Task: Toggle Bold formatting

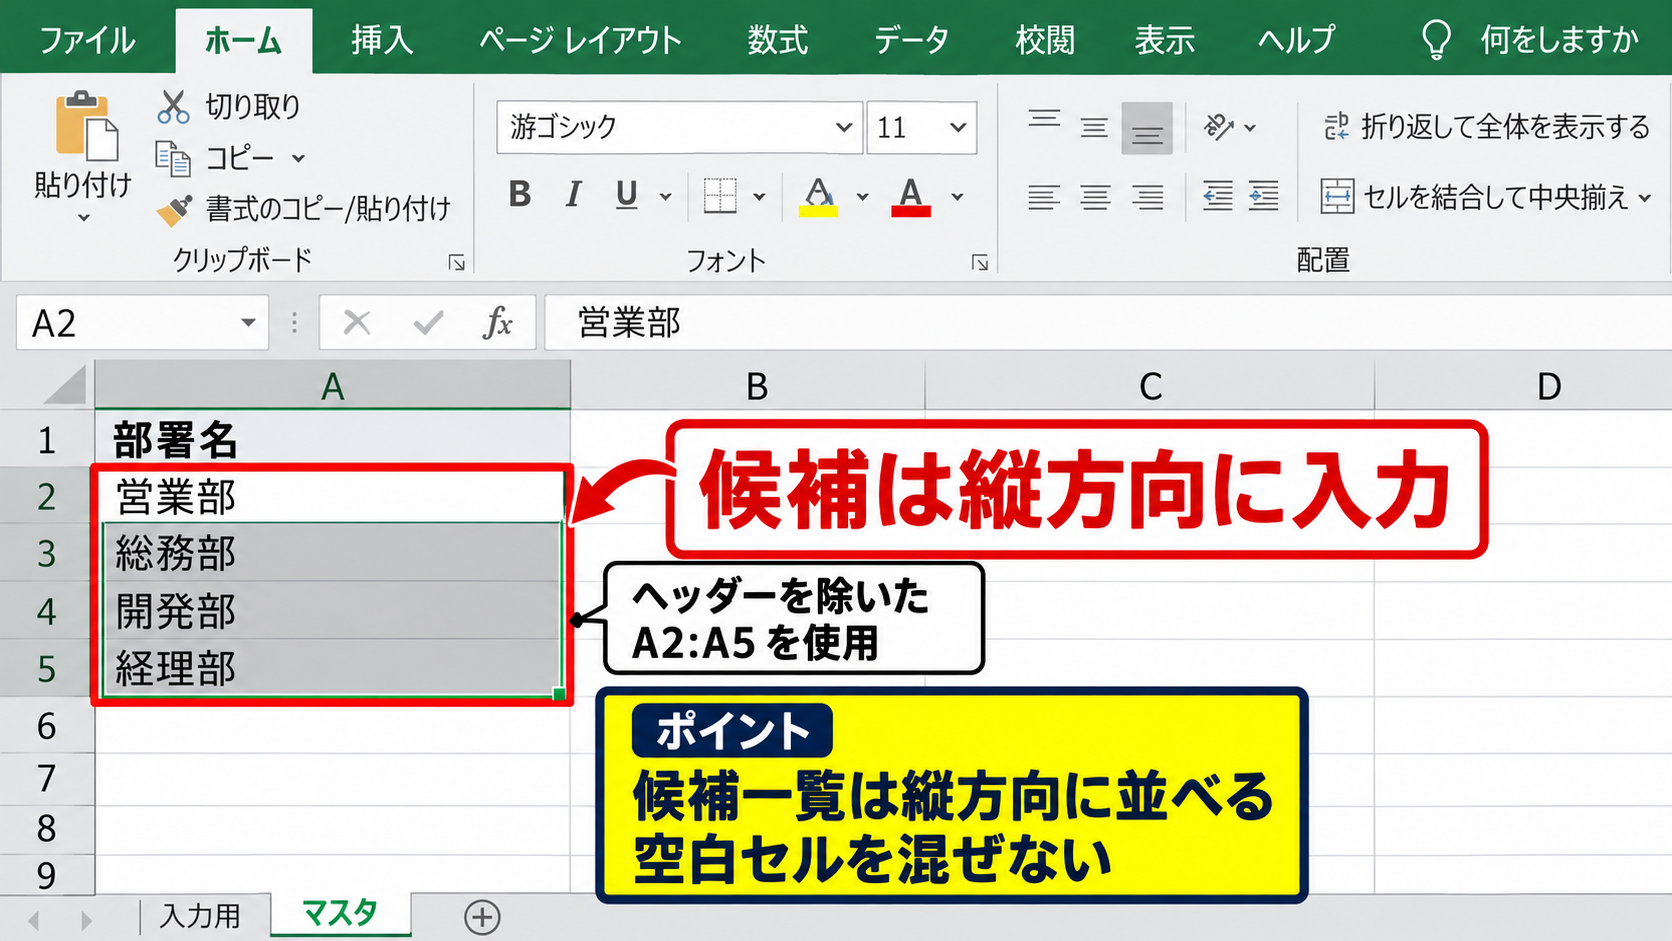Action: coord(519,194)
